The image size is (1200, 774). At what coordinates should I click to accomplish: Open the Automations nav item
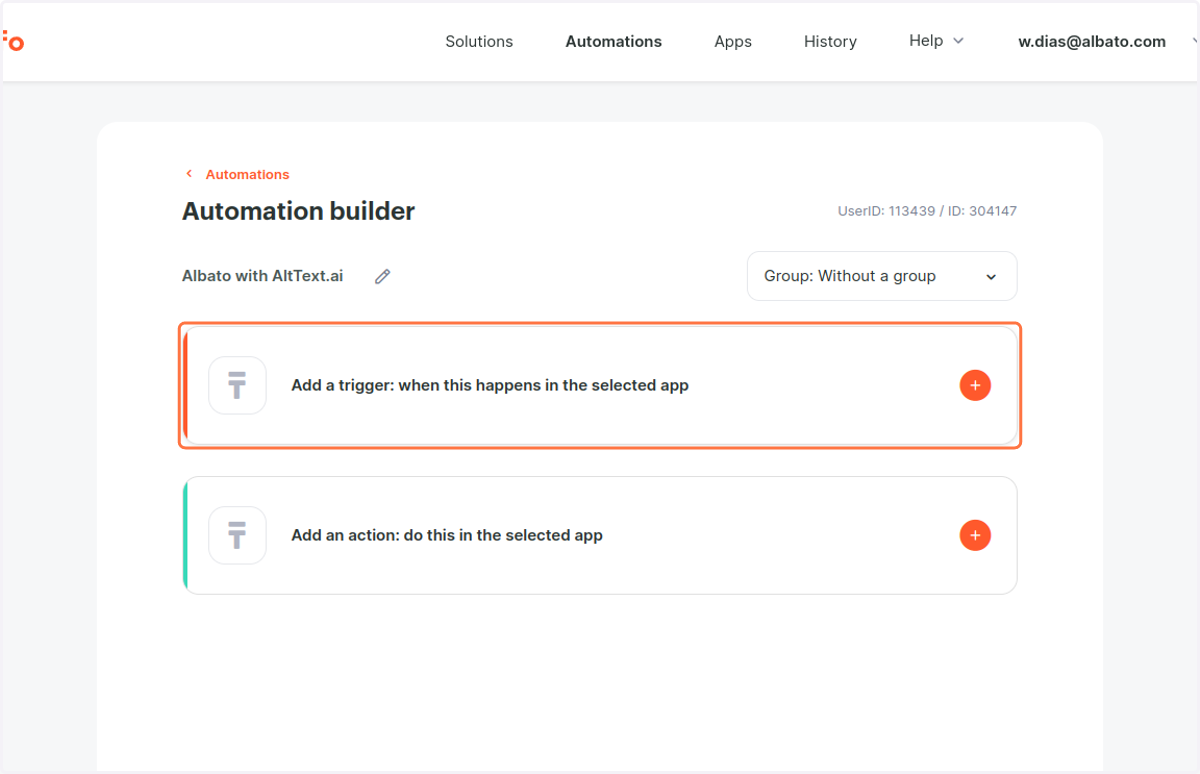(x=614, y=41)
